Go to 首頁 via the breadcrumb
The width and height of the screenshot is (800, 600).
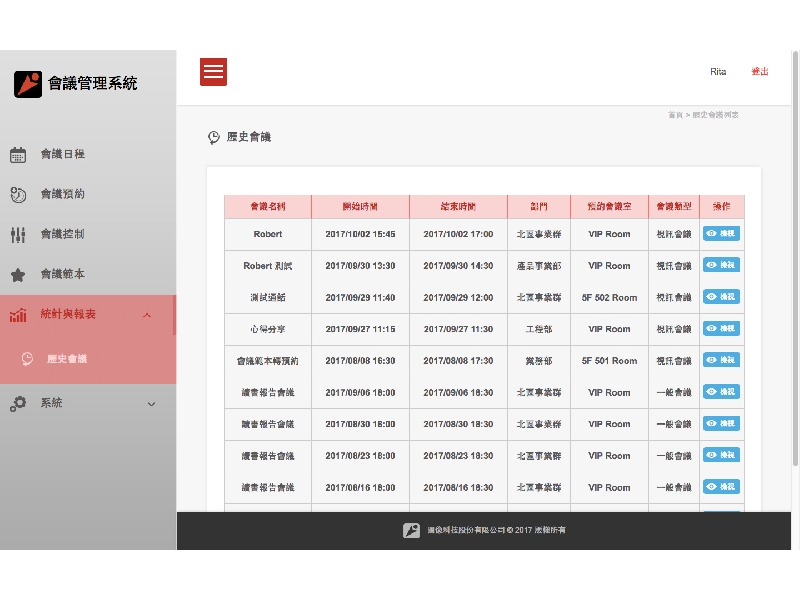point(675,115)
